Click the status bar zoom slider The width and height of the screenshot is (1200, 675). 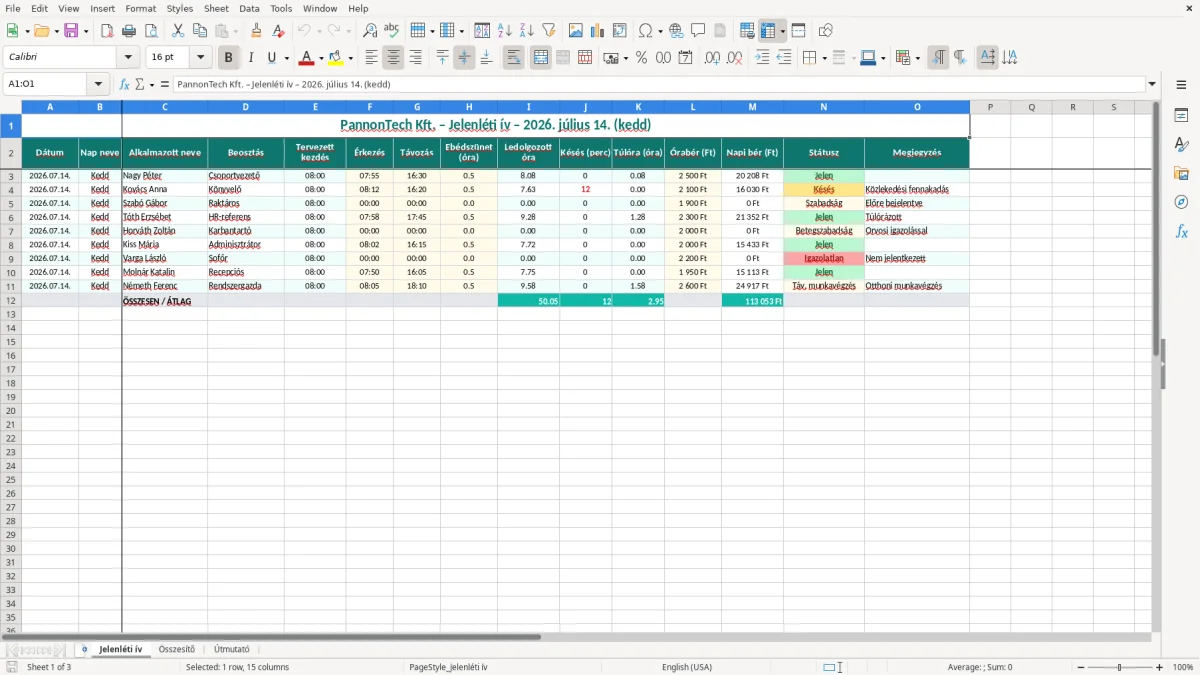[x=1119, y=667]
